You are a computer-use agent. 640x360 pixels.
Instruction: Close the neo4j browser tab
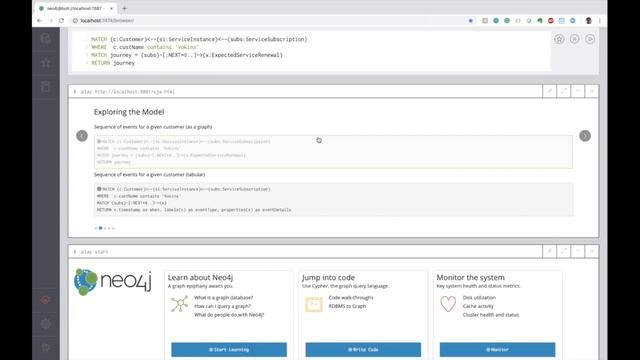111,8
